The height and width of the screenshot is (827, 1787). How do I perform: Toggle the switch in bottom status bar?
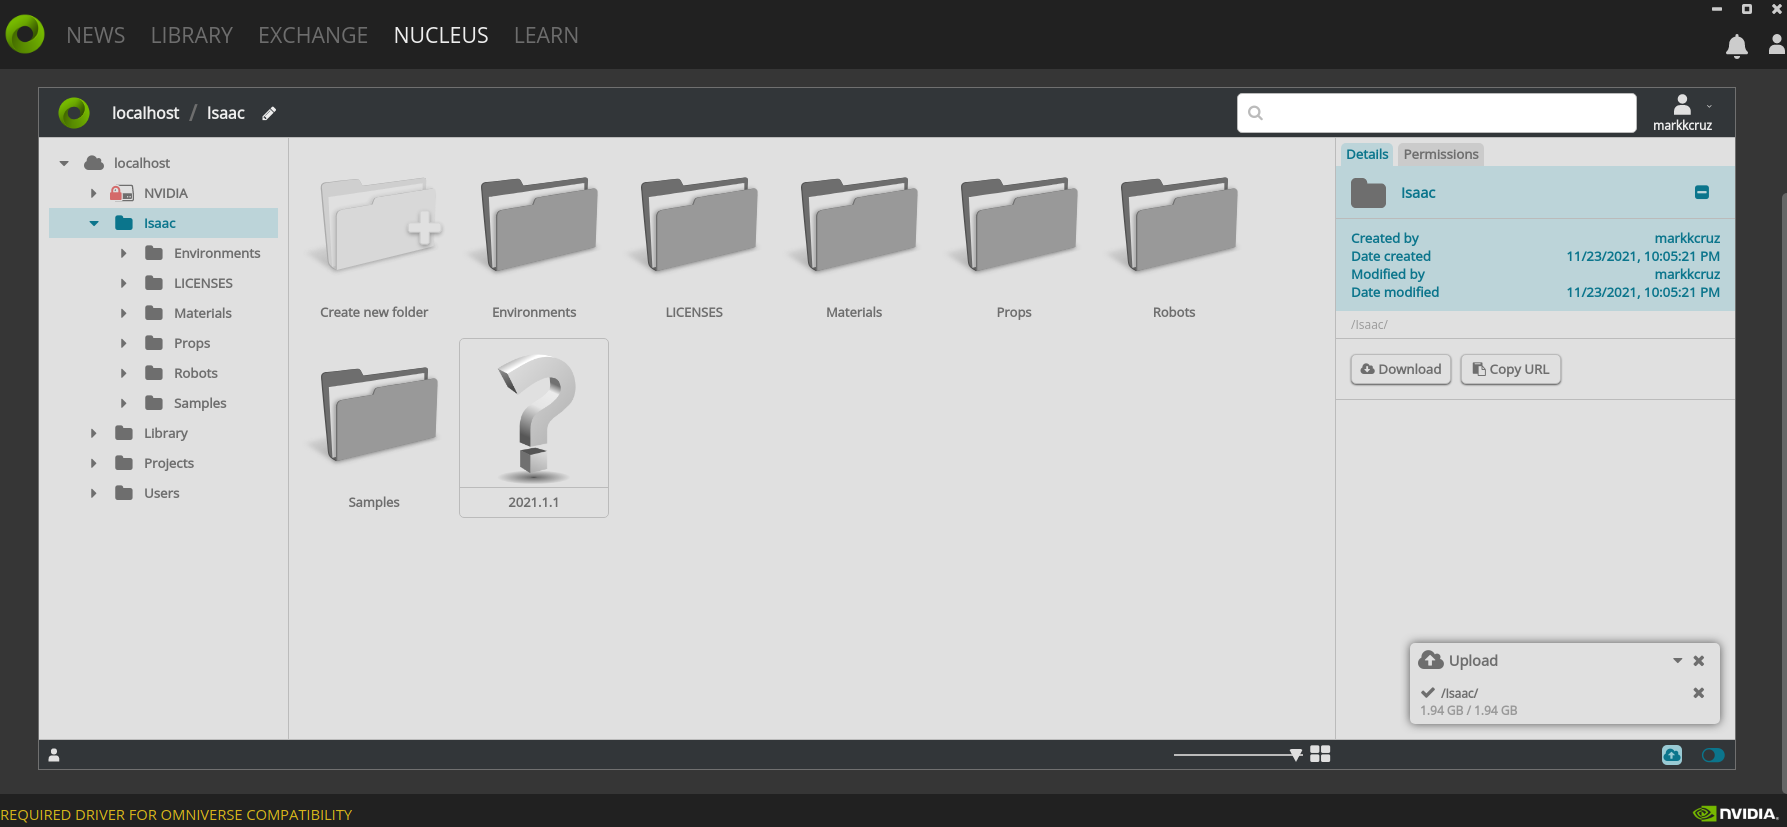coord(1713,755)
